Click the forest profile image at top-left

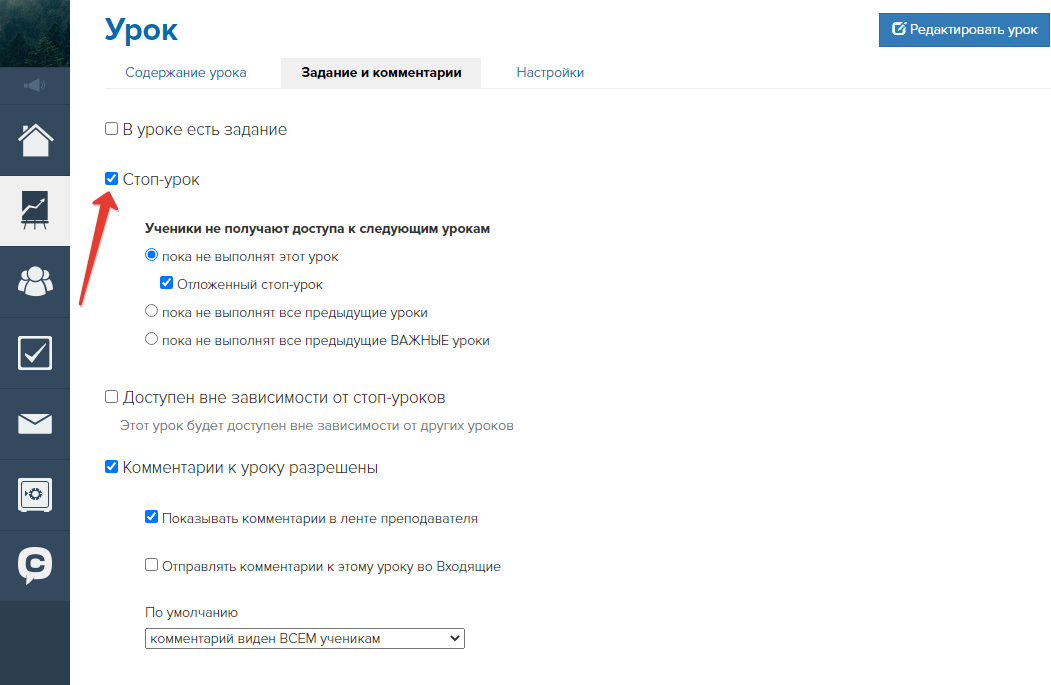tap(35, 33)
